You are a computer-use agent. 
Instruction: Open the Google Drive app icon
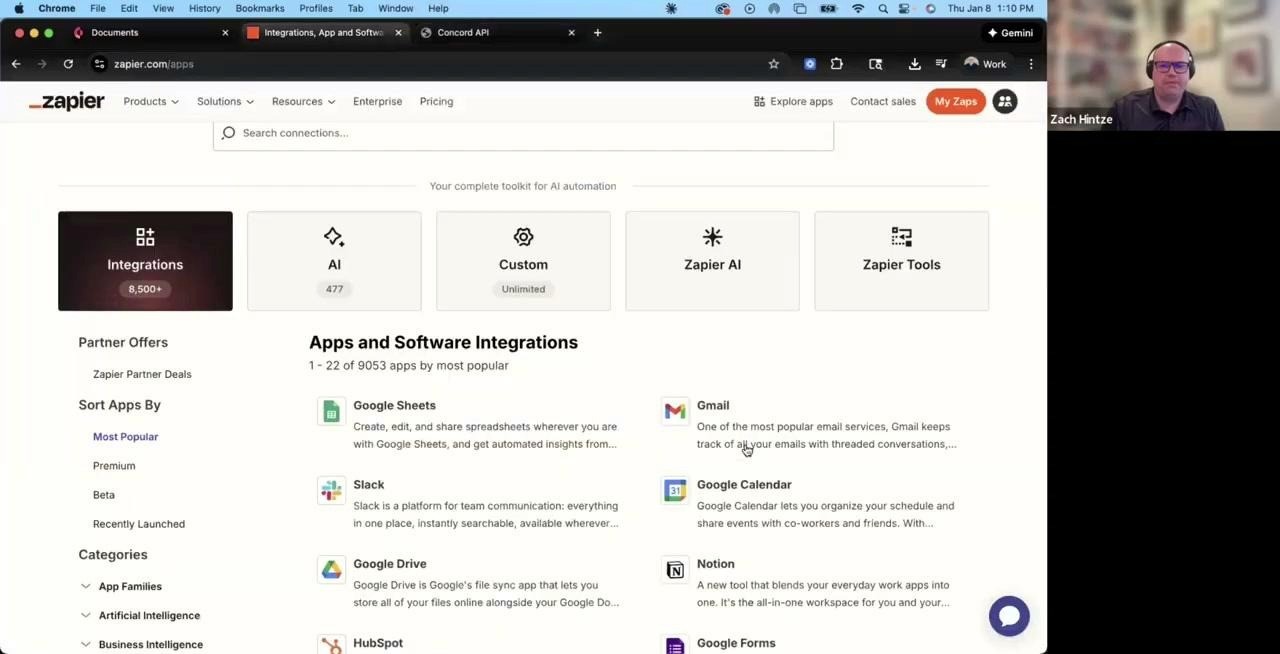click(331, 569)
